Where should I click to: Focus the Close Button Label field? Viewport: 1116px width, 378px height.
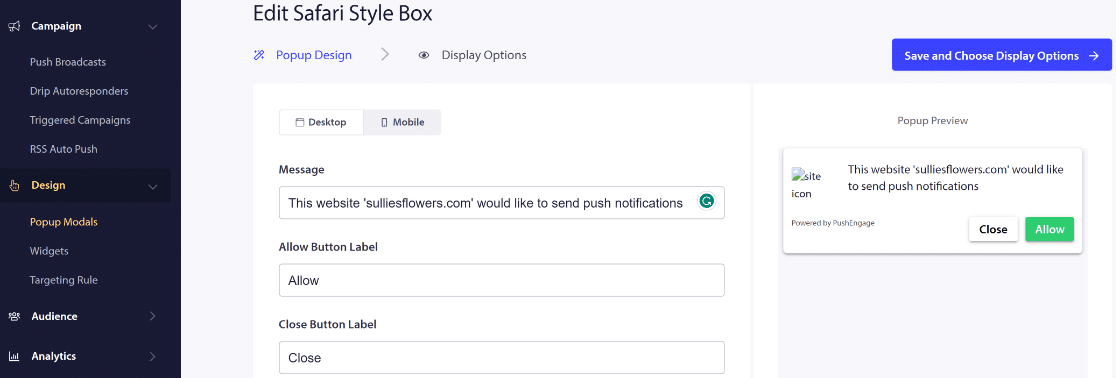[502, 357]
